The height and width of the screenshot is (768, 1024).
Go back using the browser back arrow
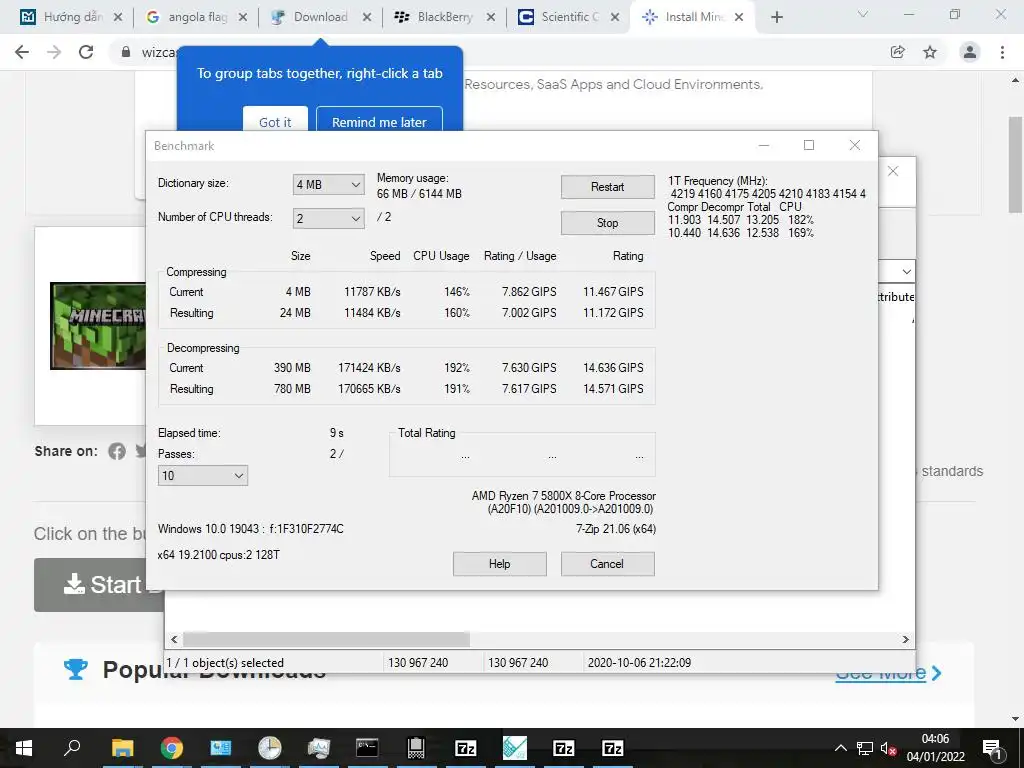pos(22,52)
